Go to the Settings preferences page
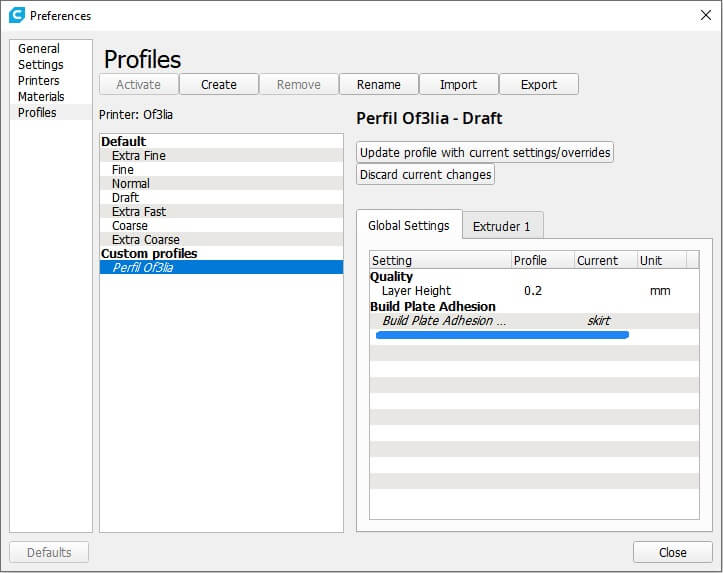723x573 pixels. [40, 64]
